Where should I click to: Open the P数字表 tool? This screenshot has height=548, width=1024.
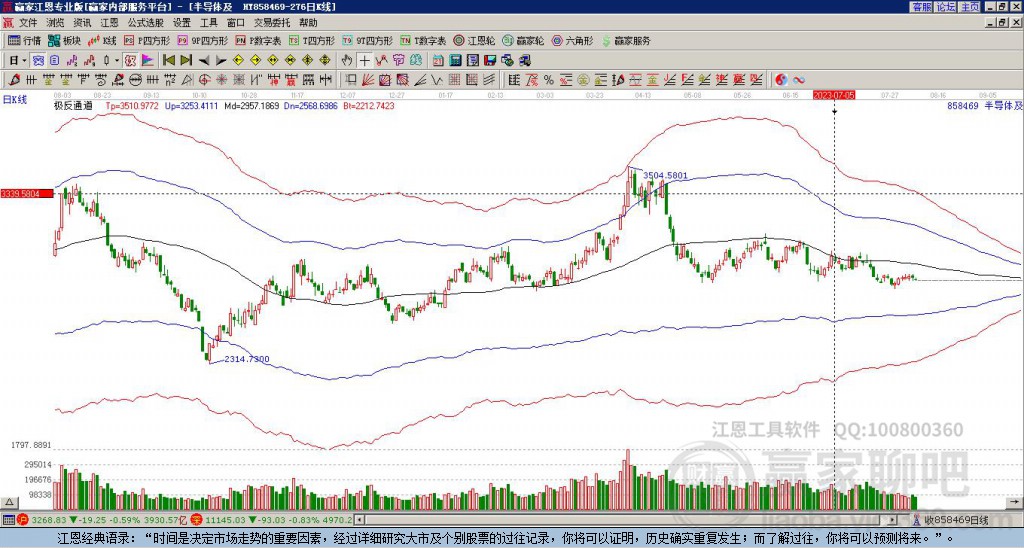coord(259,40)
